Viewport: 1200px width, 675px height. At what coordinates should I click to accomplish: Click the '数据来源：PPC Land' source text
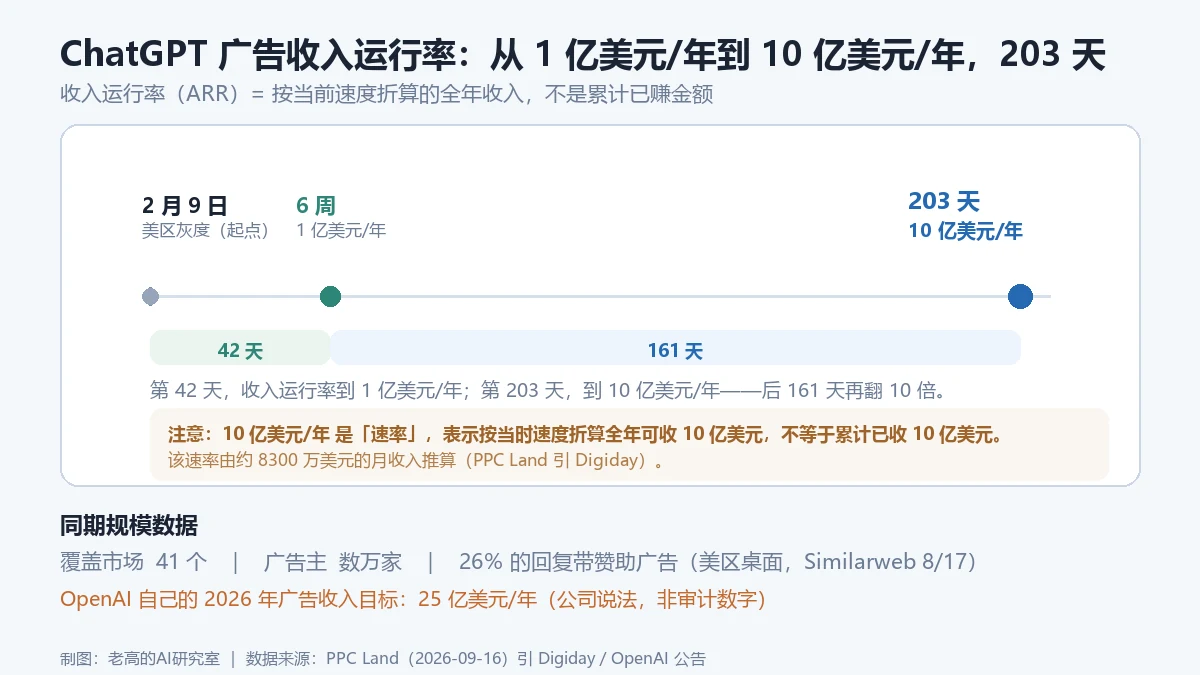point(476,659)
